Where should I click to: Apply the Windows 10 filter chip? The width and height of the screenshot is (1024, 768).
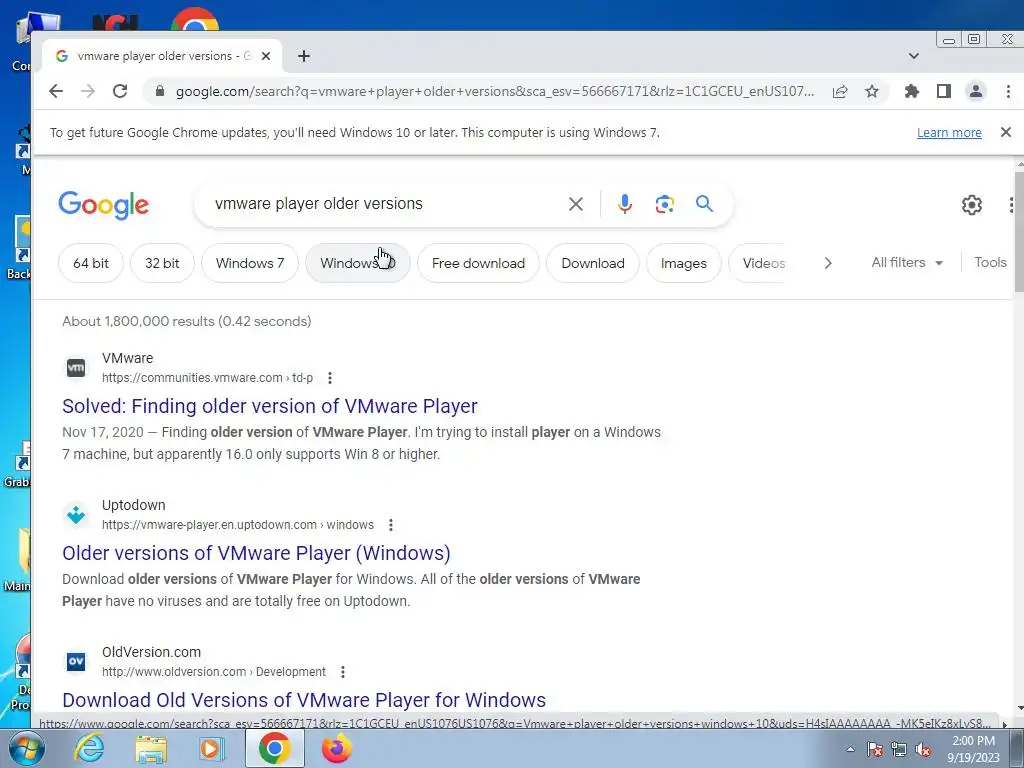tap(357, 263)
